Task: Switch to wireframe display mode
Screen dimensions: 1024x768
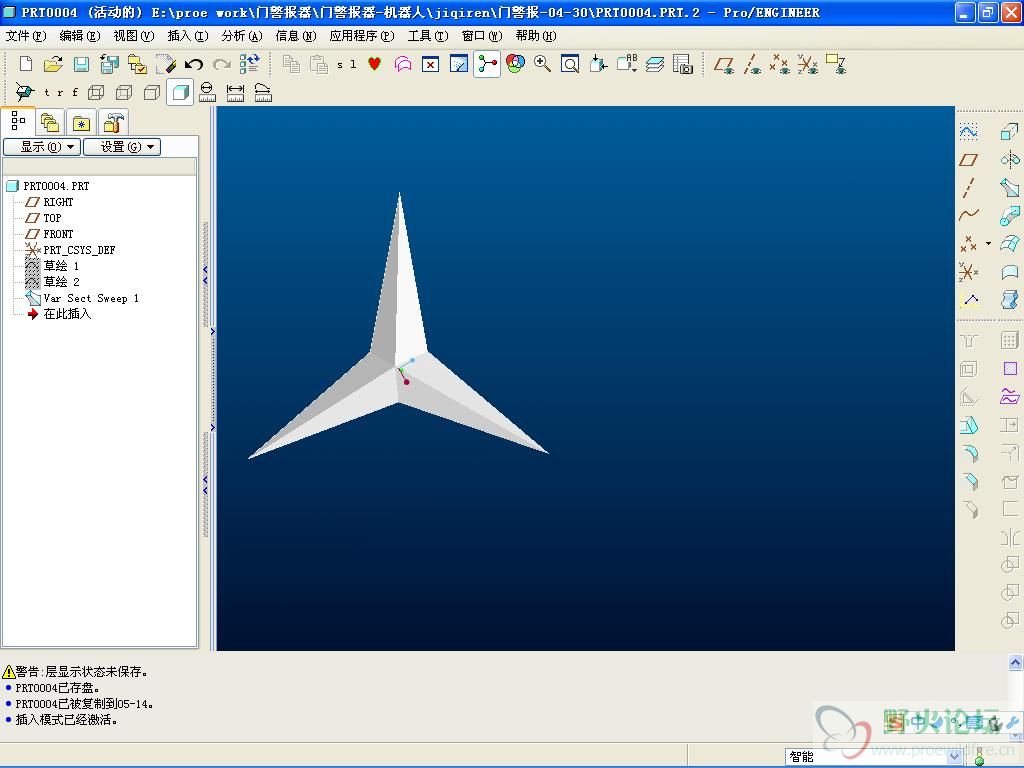Action: coord(96,93)
